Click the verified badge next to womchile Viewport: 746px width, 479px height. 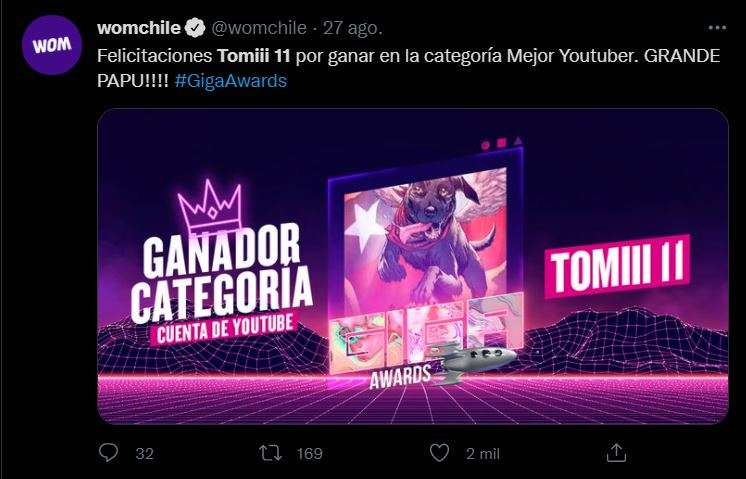pyautogui.click(x=195, y=28)
